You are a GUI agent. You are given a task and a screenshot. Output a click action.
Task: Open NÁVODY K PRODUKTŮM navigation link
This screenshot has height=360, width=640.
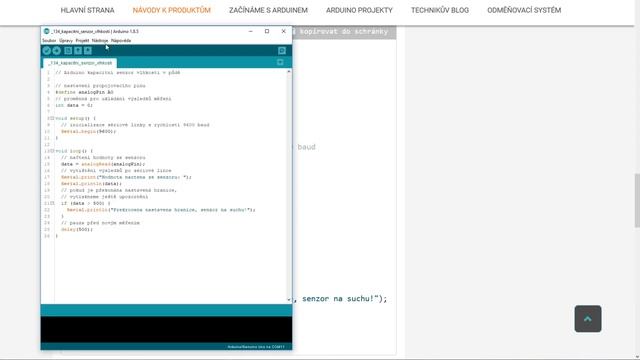(x=171, y=10)
